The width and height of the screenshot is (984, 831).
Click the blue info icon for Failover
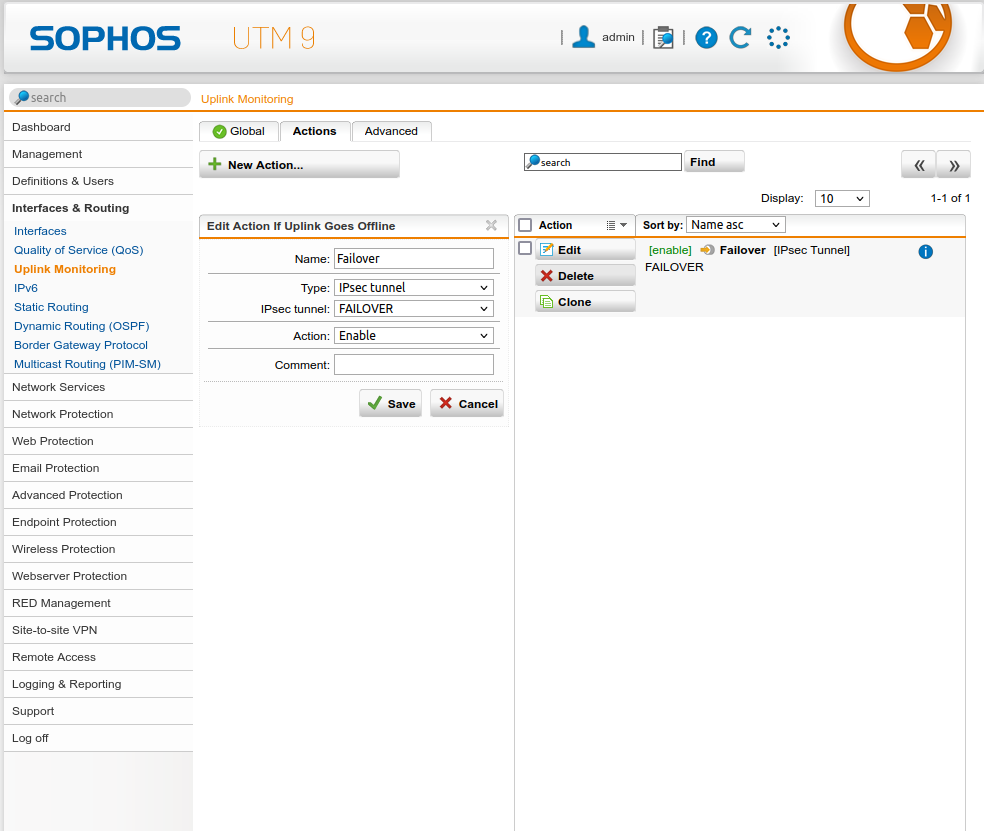925,251
